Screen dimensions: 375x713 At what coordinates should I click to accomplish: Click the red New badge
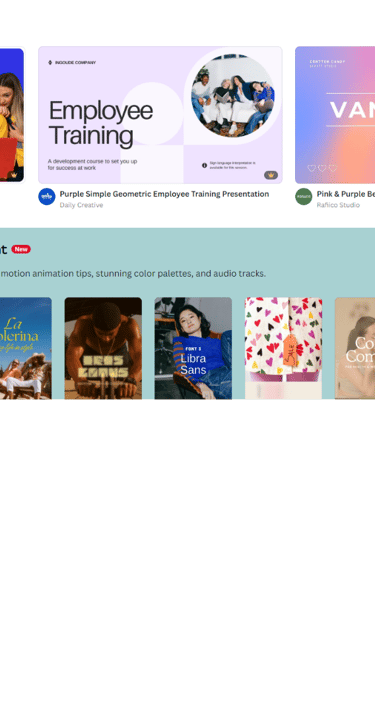21,249
